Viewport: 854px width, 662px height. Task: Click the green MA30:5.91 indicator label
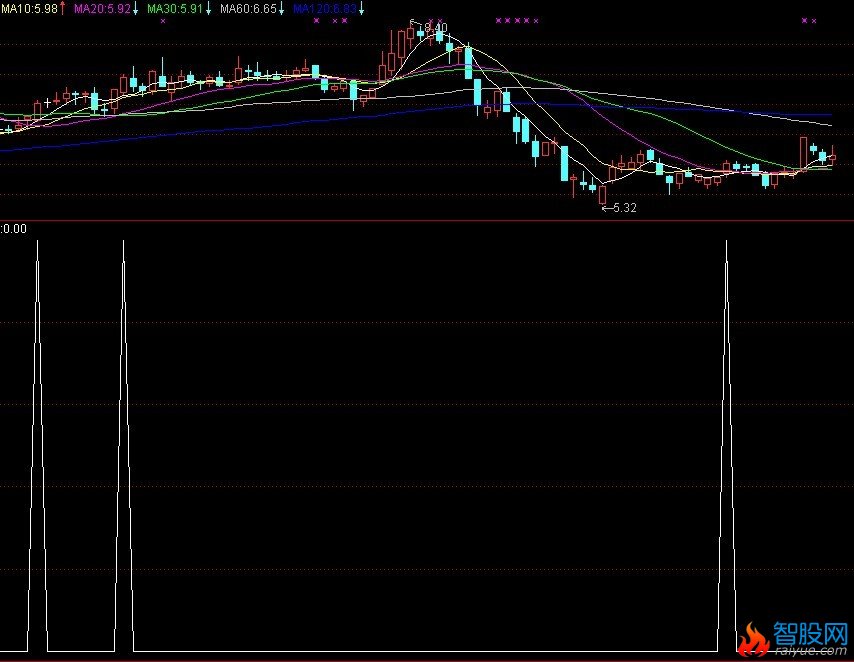pyautogui.click(x=175, y=8)
